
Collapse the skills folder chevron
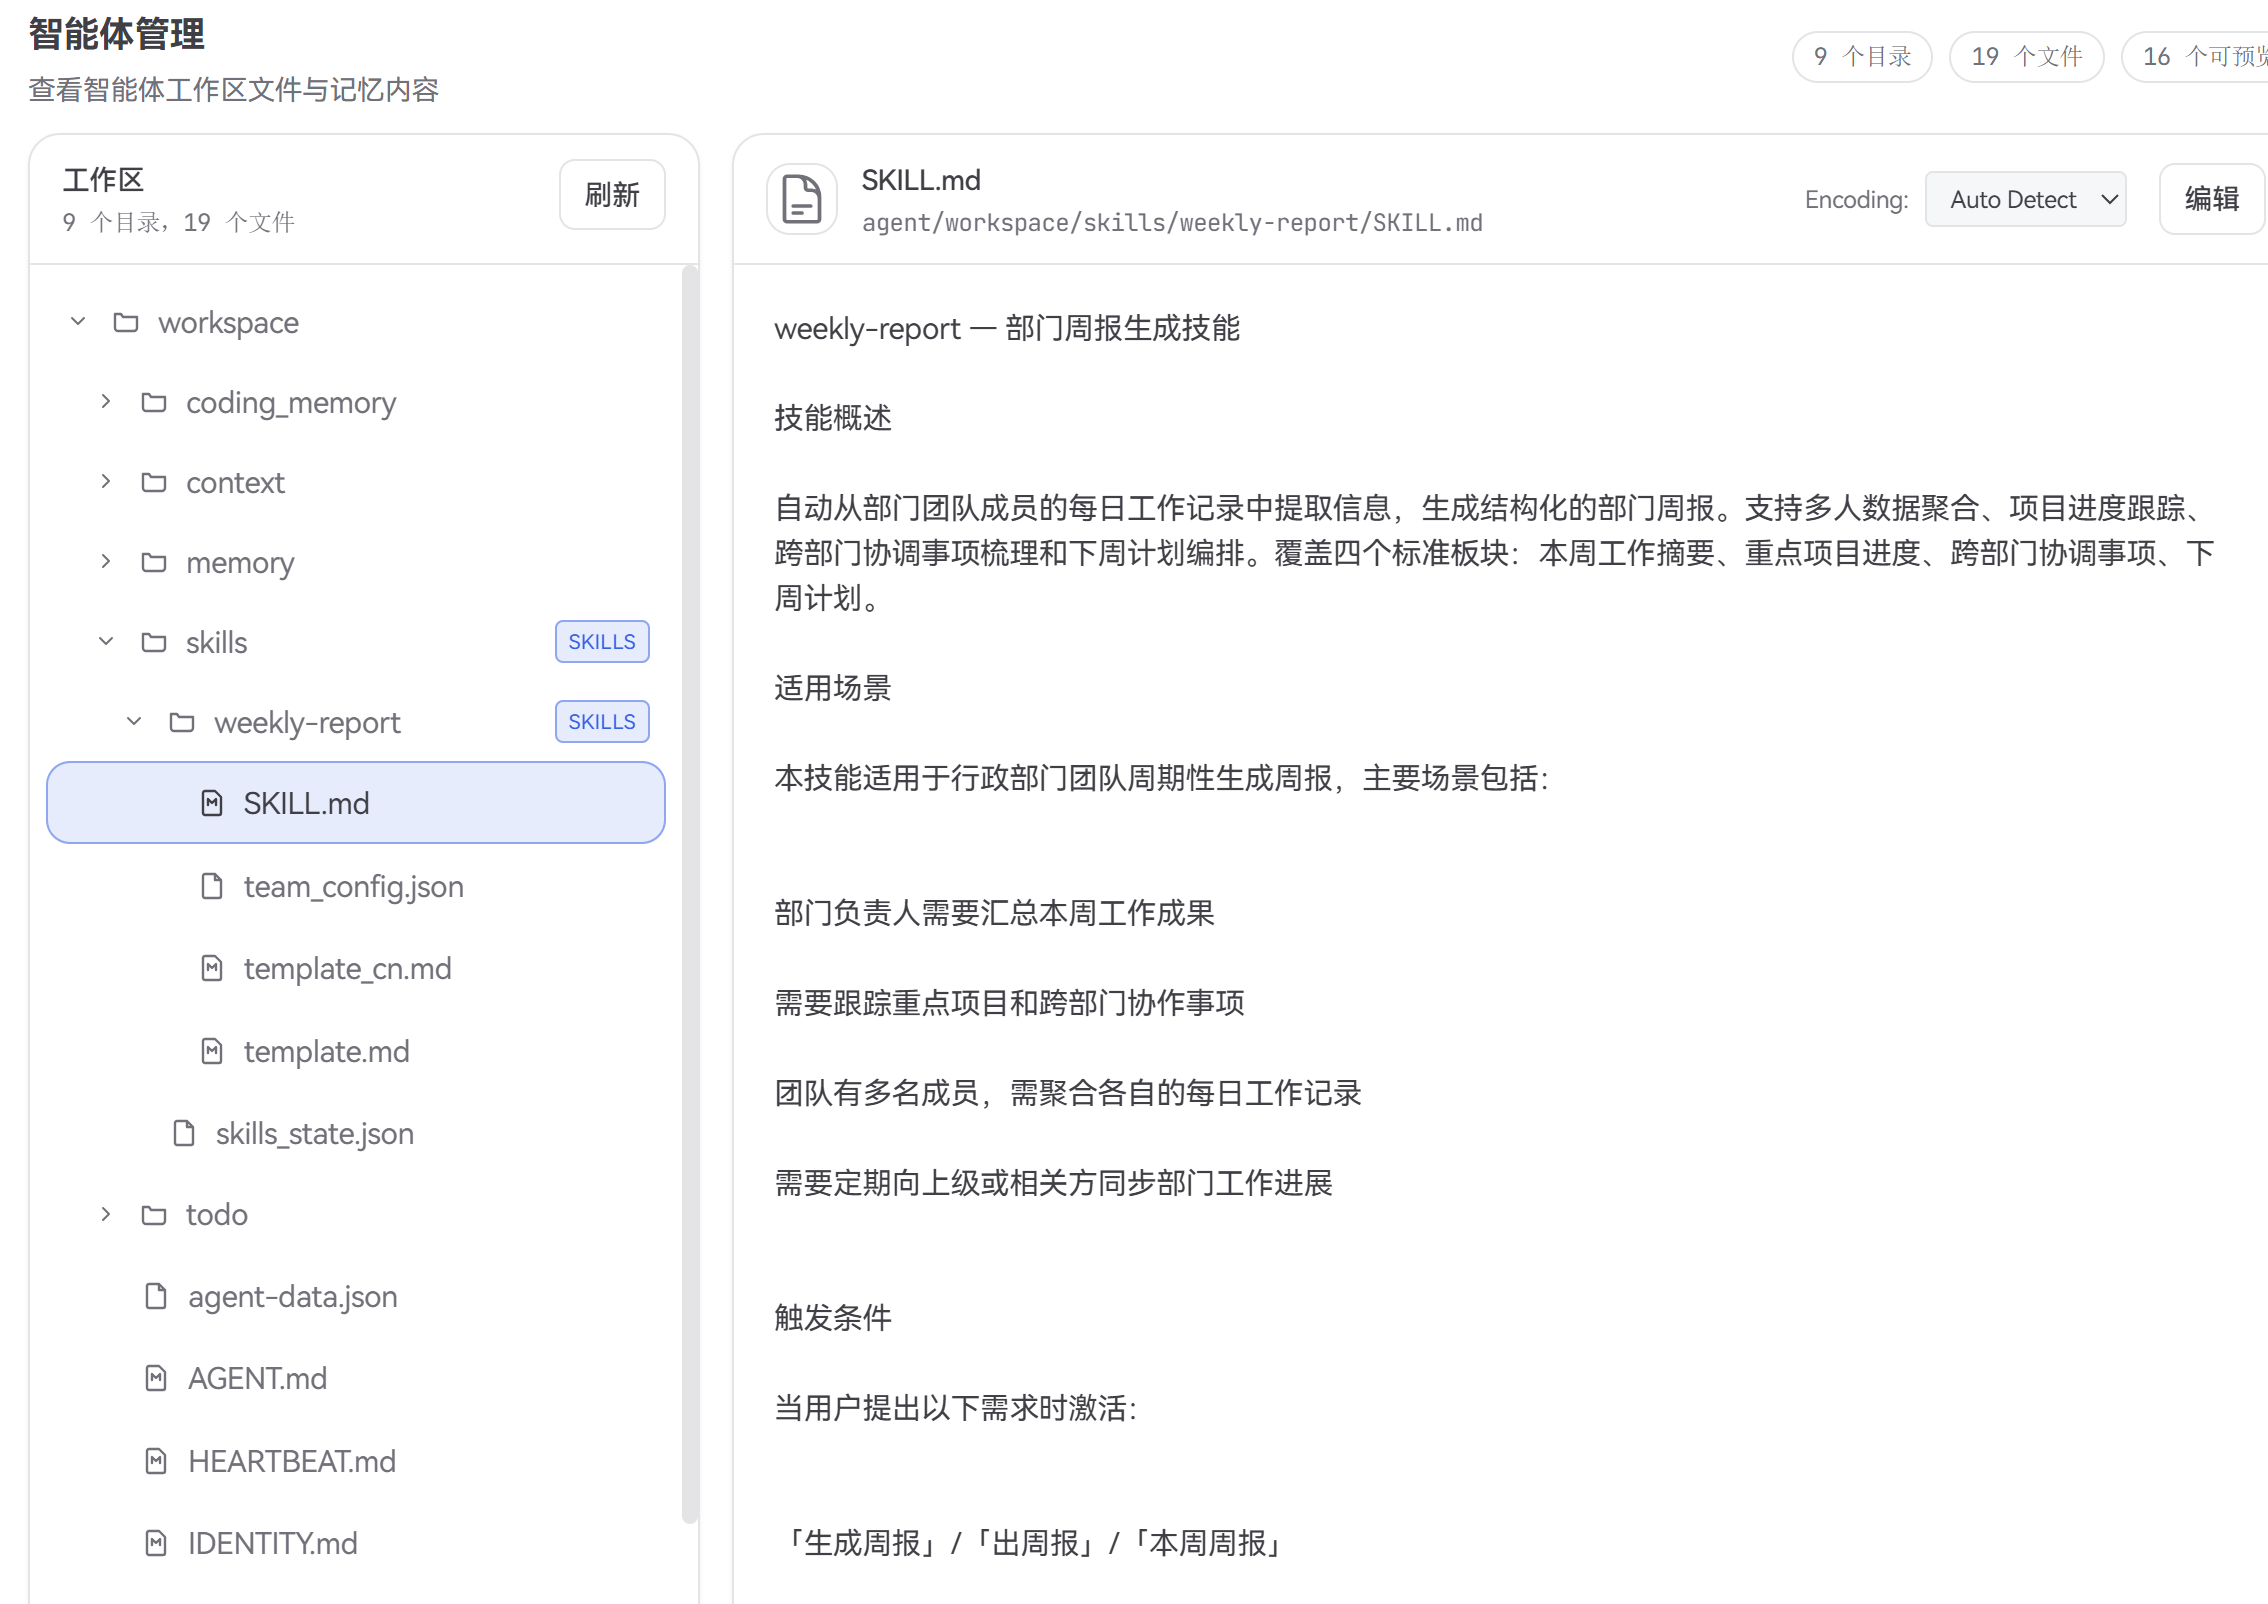point(106,642)
